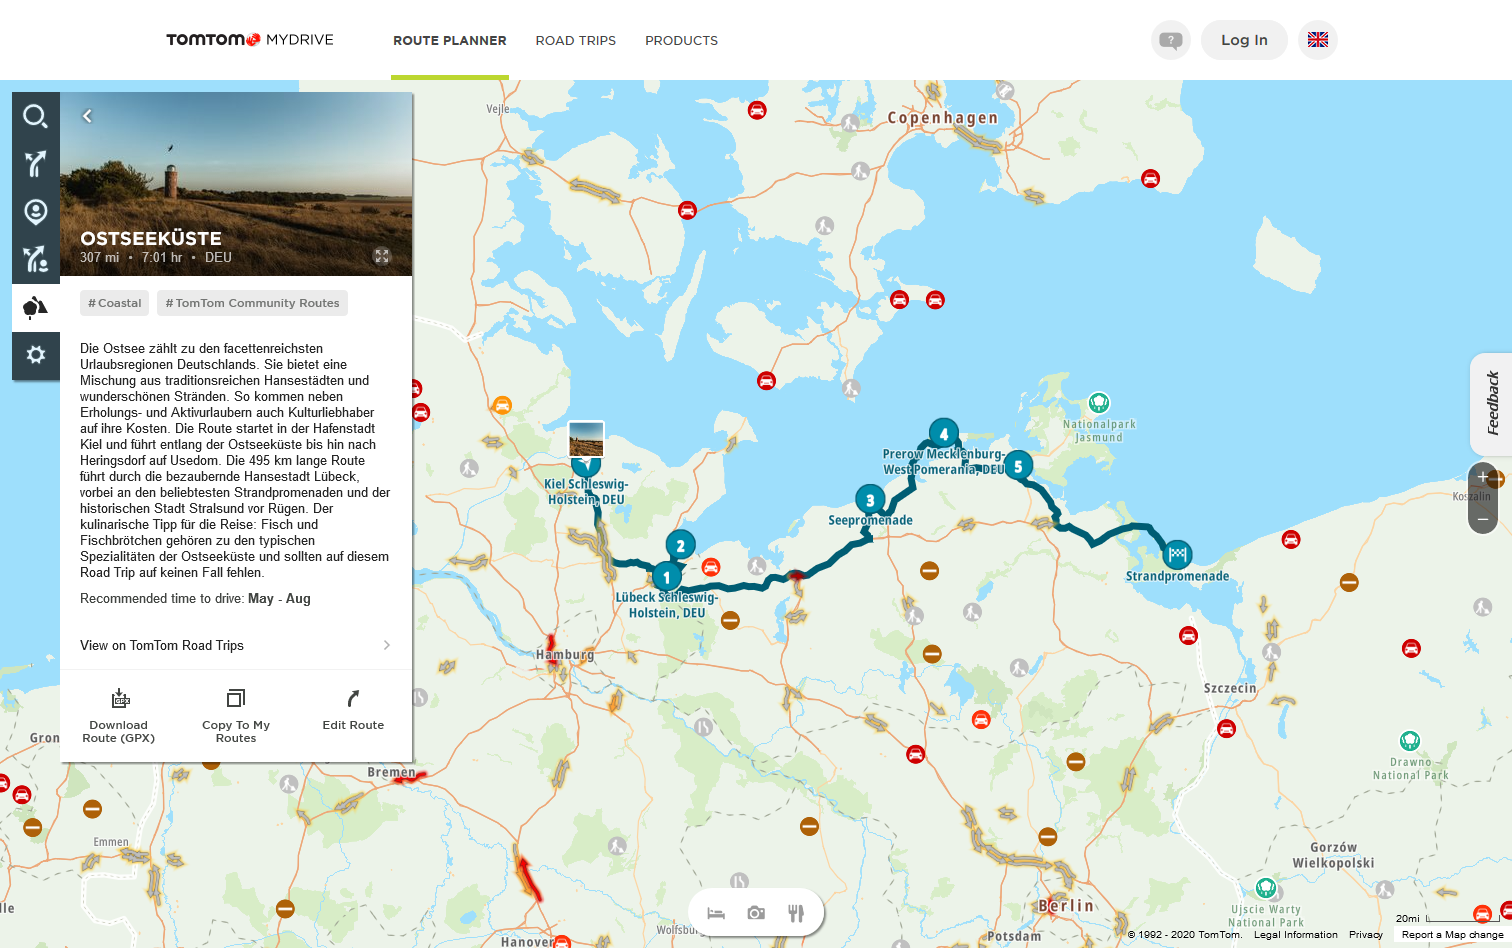Screen dimensions: 1512x948
Task: Toggle restaurants on the map
Action: click(x=796, y=913)
